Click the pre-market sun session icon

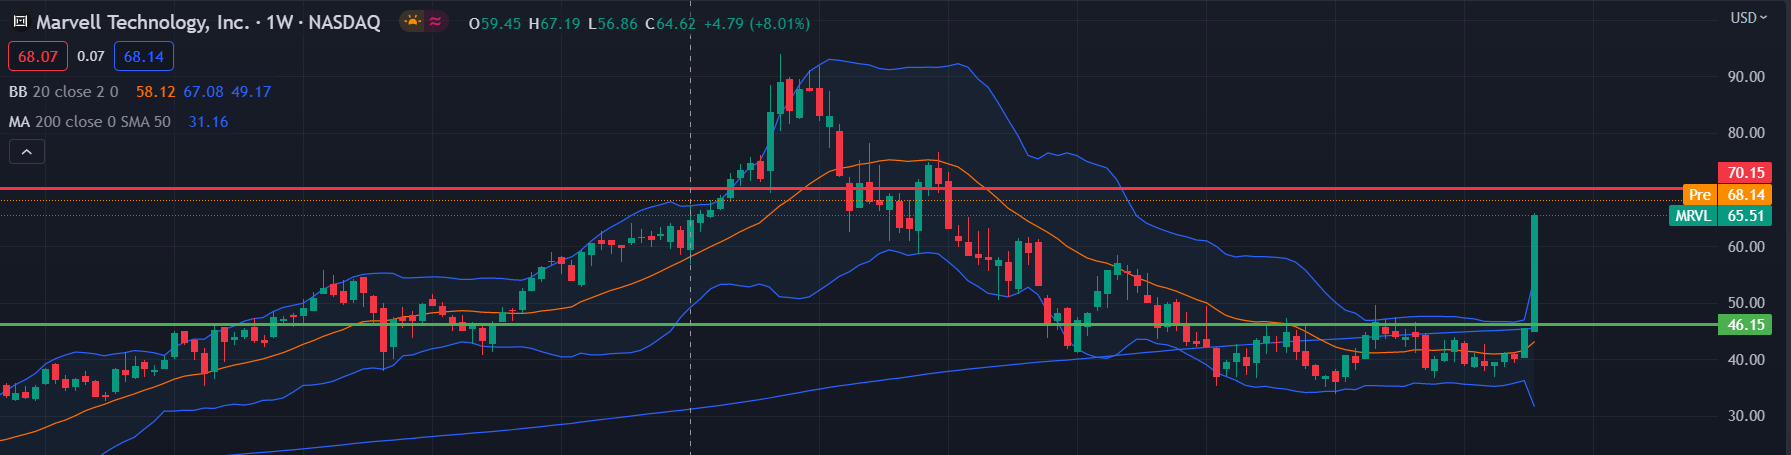click(x=412, y=21)
